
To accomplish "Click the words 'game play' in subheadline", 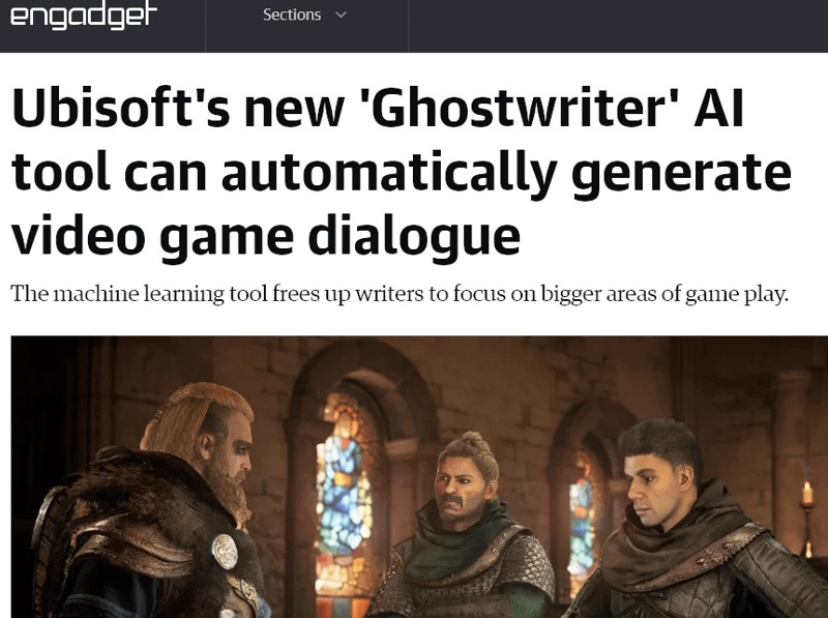I will click(x=736, y=295).
